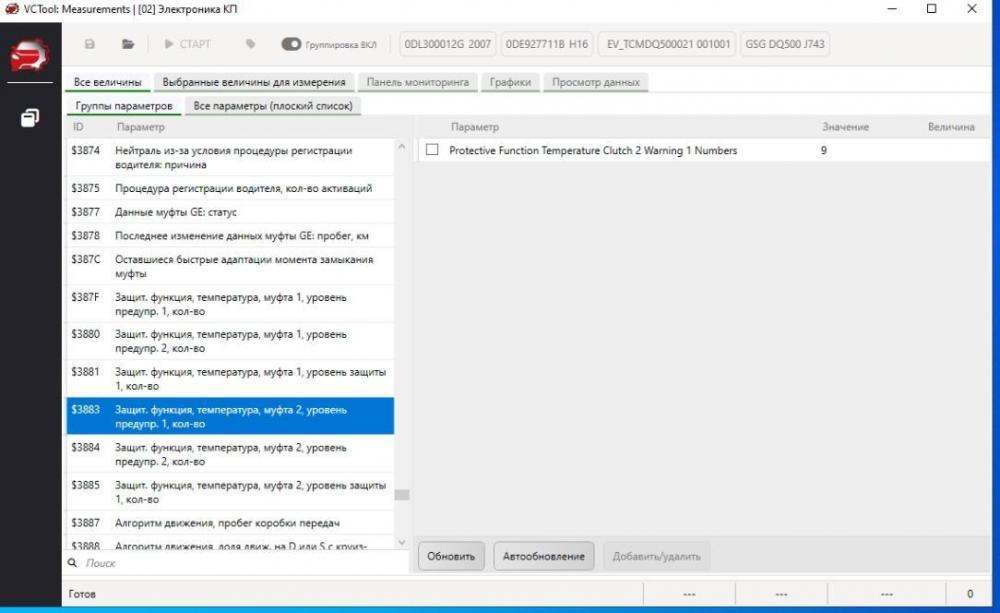Switch to Выбранные величины для измерения tab
The image size is (1000, 613).
[x=254, y=82]
